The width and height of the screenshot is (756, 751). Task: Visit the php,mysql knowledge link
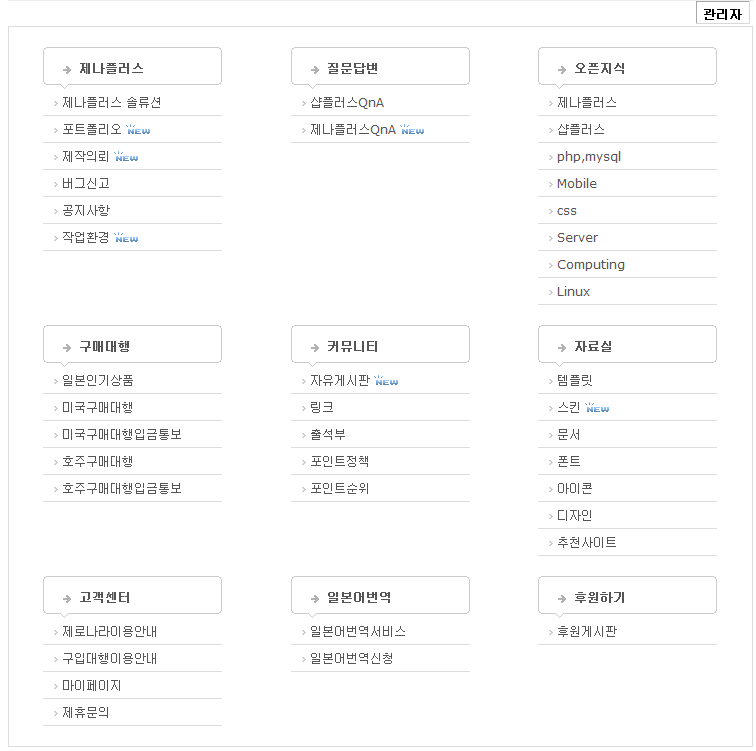(589, 156)
